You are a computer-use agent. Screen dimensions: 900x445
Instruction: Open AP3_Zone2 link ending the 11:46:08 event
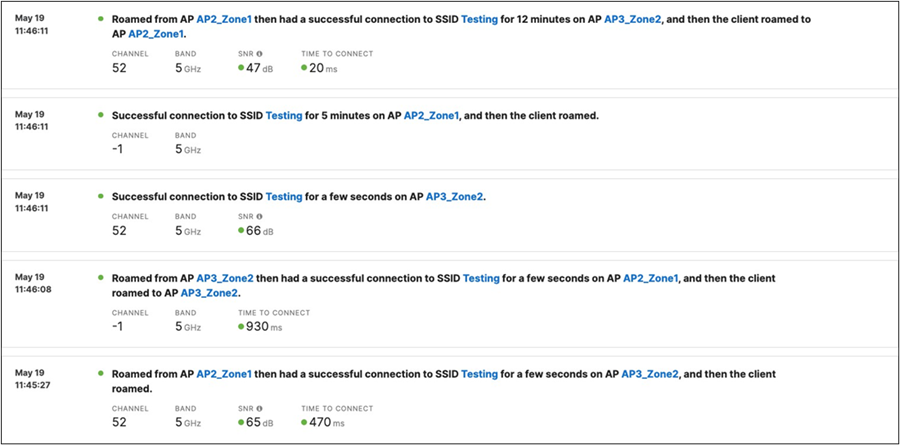(x=209, y=293)
